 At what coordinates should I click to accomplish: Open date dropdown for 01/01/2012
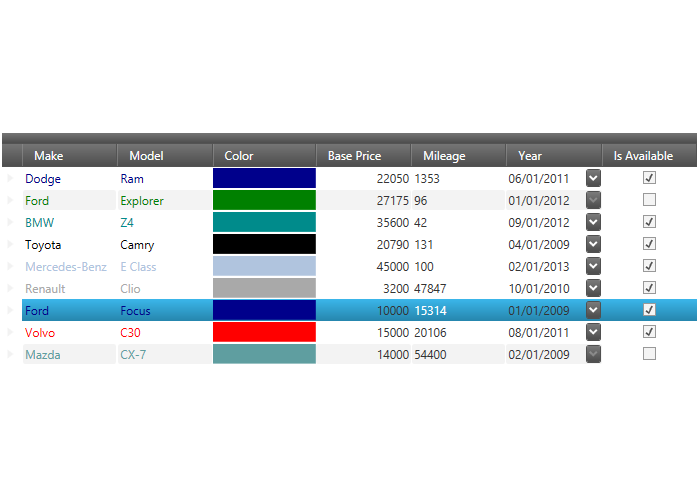click(x=593, y=200)
